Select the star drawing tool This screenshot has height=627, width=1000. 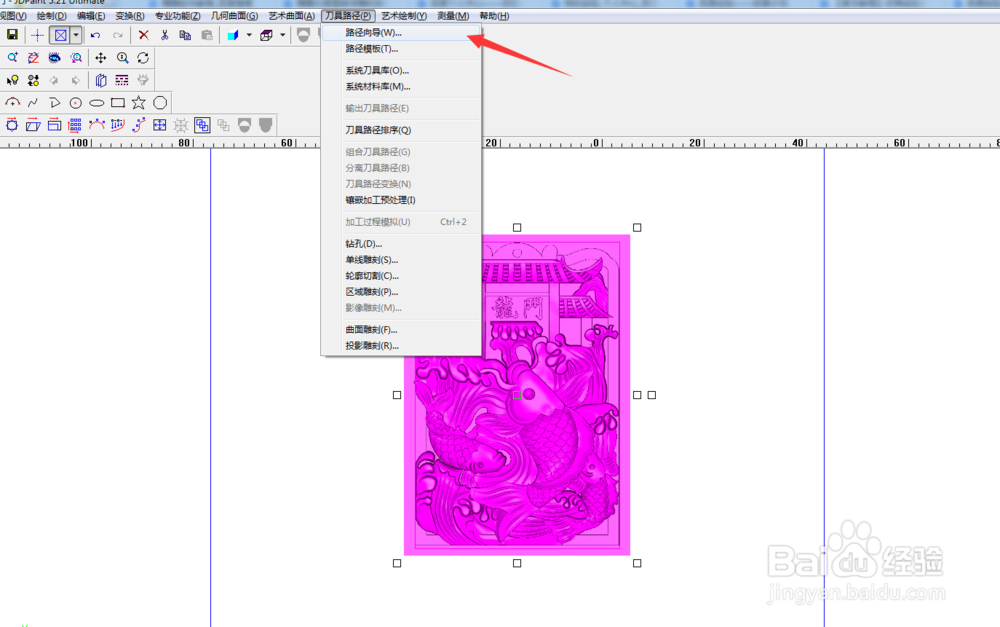point(138,103)
